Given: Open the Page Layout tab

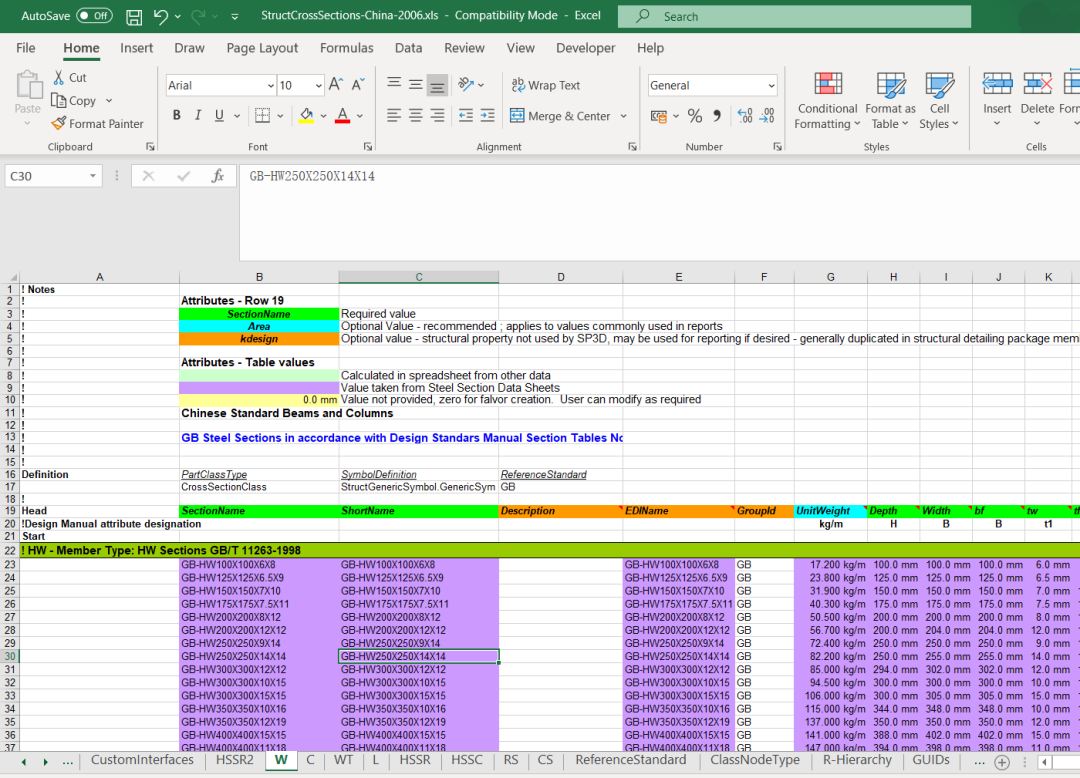Looking at the screenshot, I should coord(262,48).
